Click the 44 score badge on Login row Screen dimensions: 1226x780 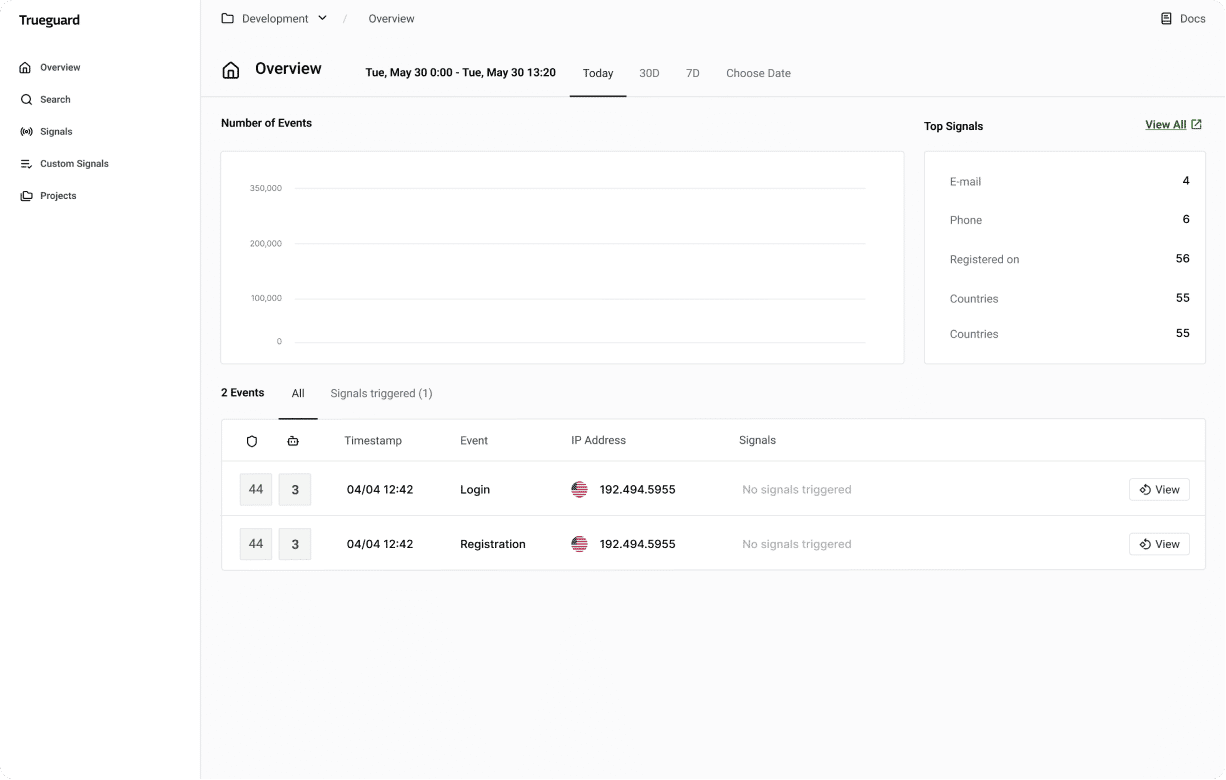(x=255, y=489)
